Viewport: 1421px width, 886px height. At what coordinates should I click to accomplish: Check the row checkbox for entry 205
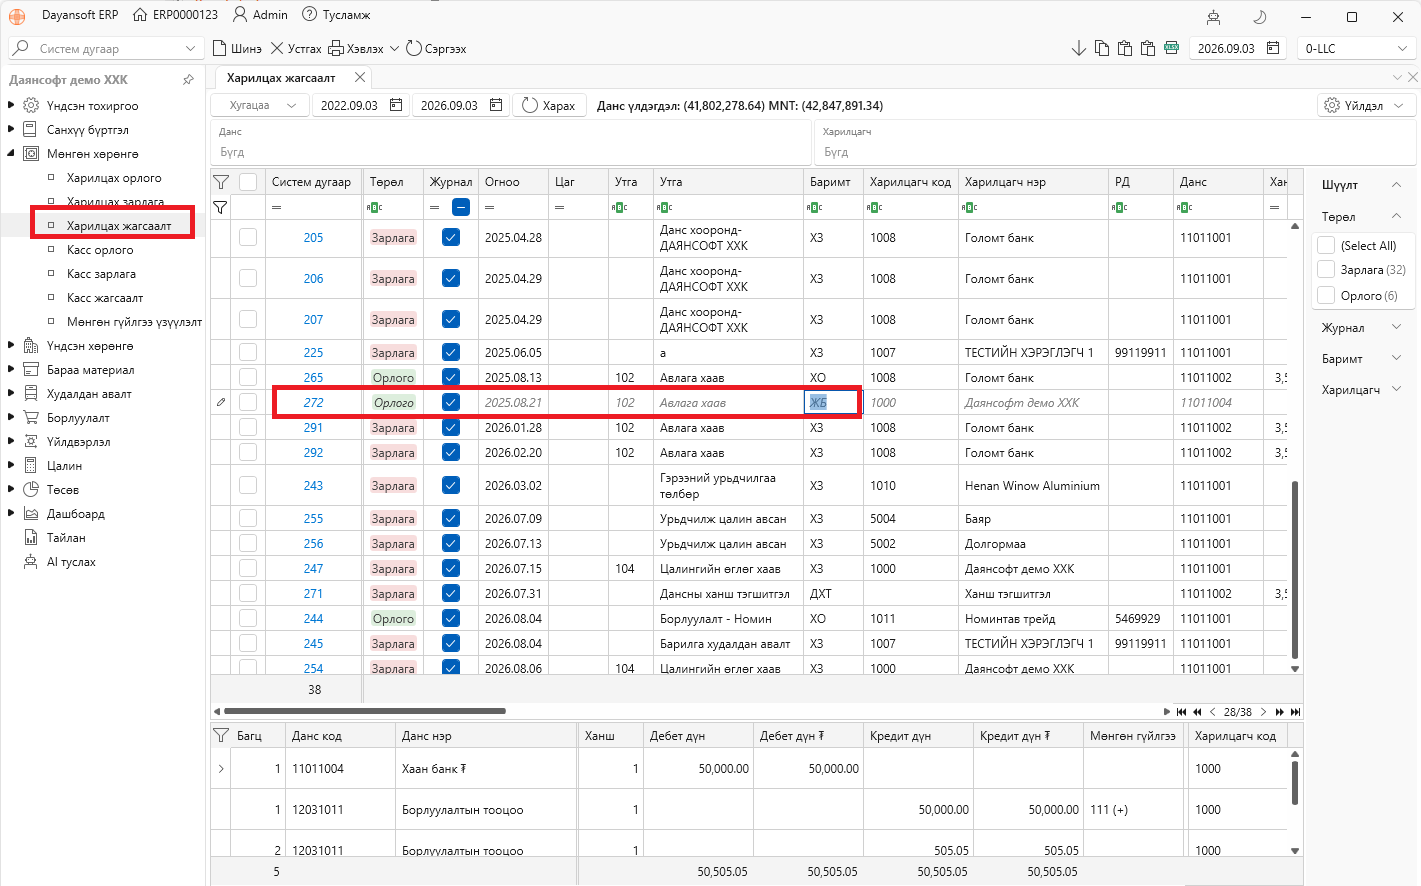pos(248,237)
